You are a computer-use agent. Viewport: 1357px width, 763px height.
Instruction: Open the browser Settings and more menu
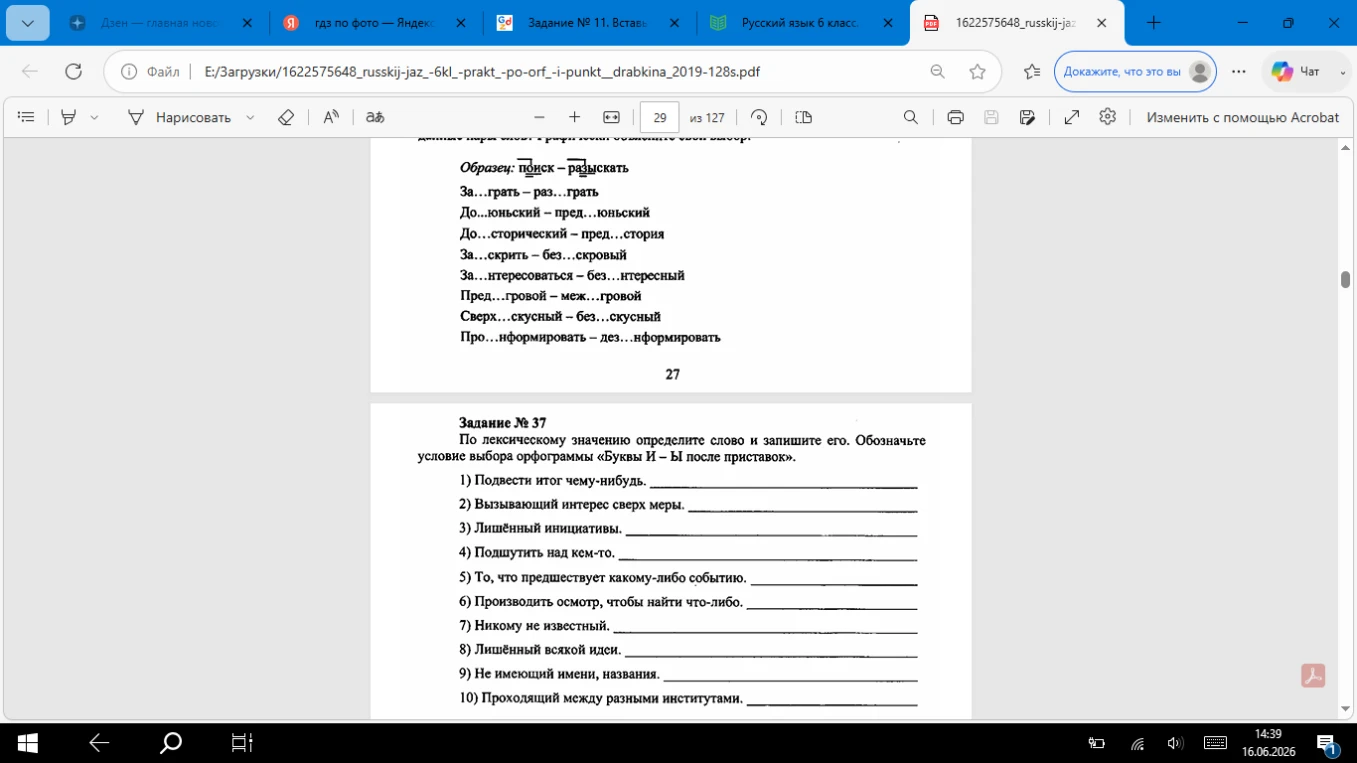(1239, 72)
